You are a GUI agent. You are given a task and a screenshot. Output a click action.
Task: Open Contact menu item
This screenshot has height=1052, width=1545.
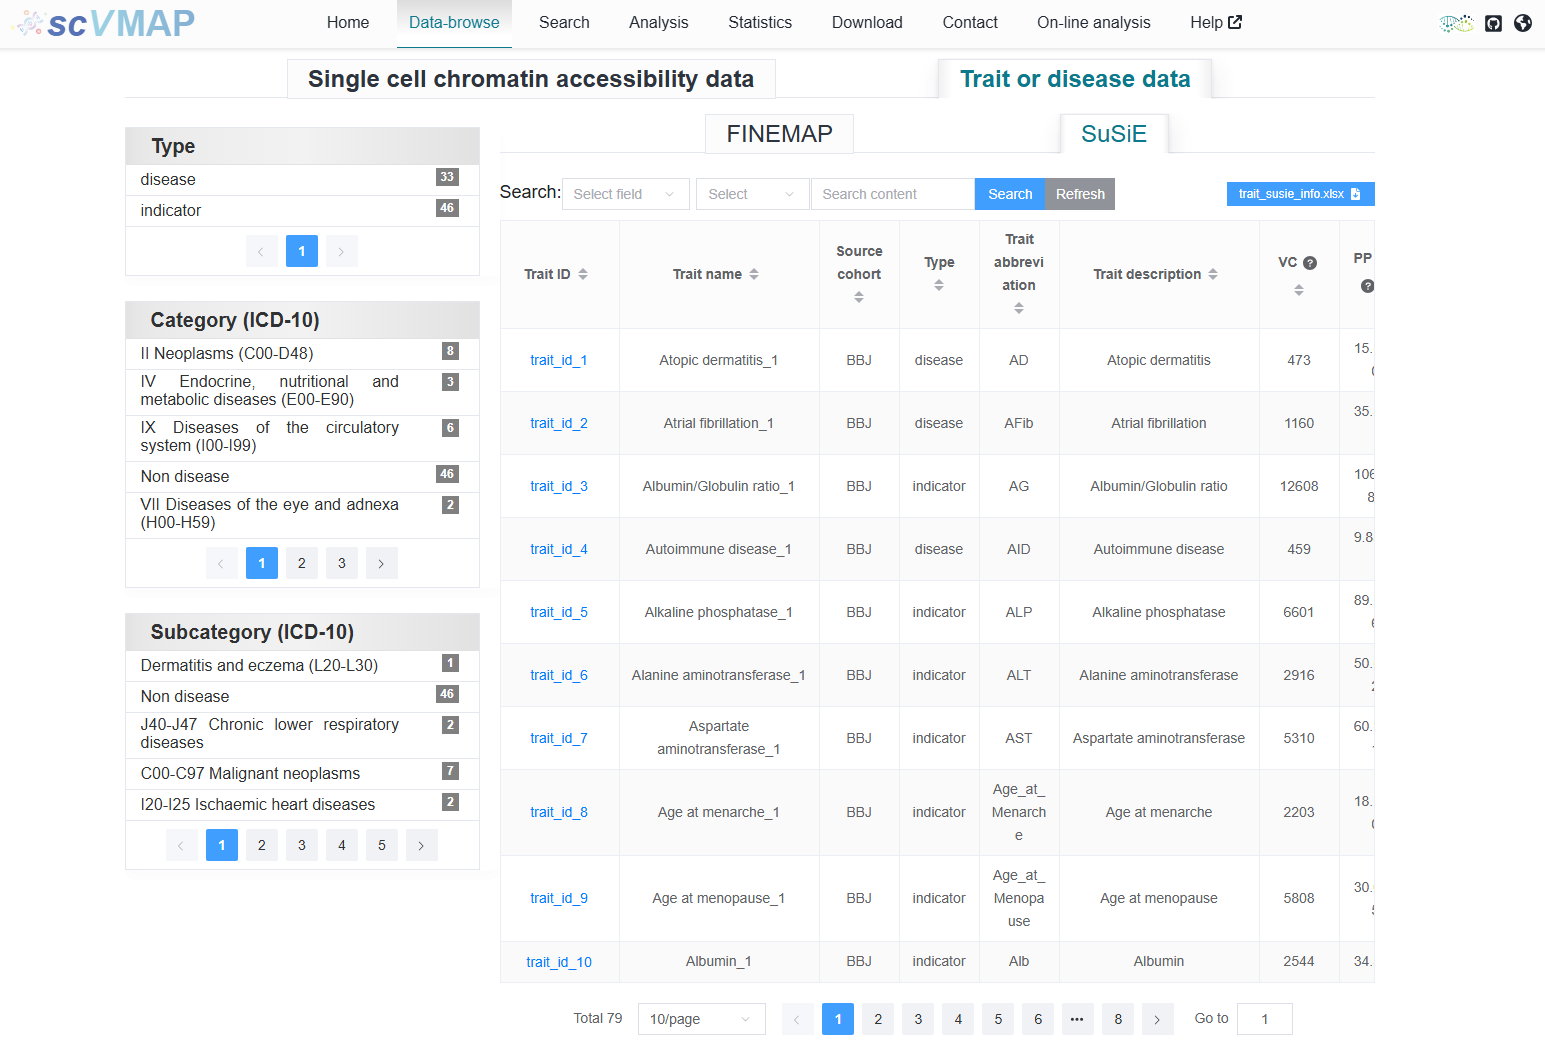point(970,23)
